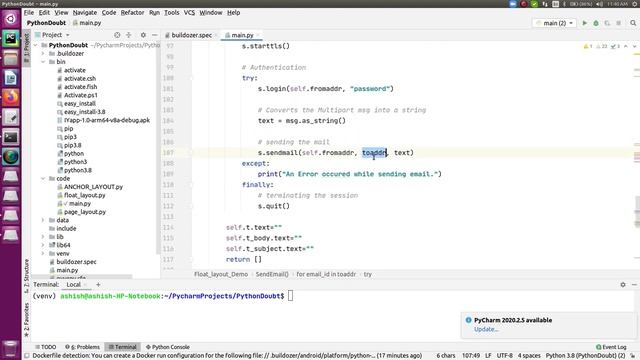The height and width of the screenshot is (360, 640).
Task: Click Update link in PyCharm notification
Action: pos(486,329)
